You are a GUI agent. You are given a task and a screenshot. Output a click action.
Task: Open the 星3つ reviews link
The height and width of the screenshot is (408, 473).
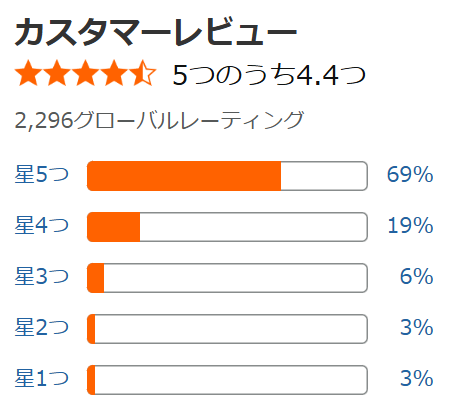(42, 276)
